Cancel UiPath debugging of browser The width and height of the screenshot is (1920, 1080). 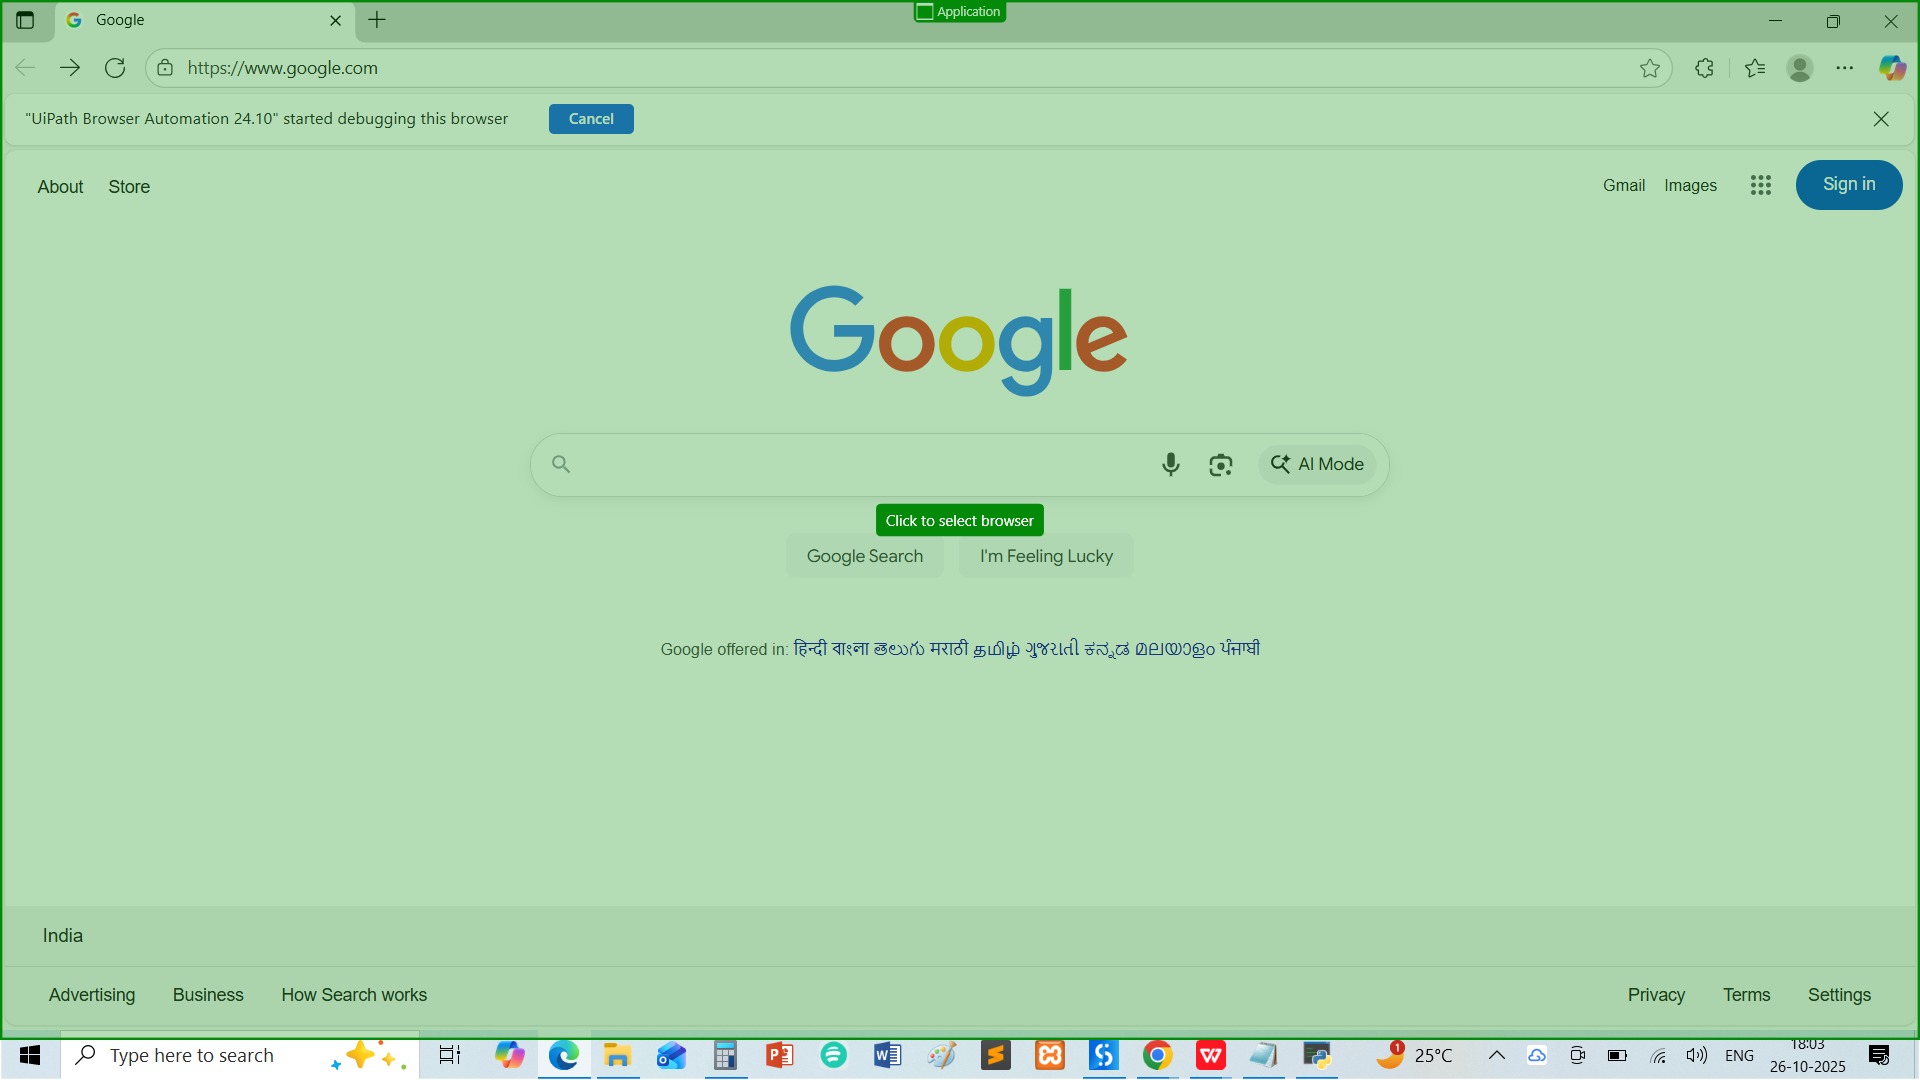590,119
